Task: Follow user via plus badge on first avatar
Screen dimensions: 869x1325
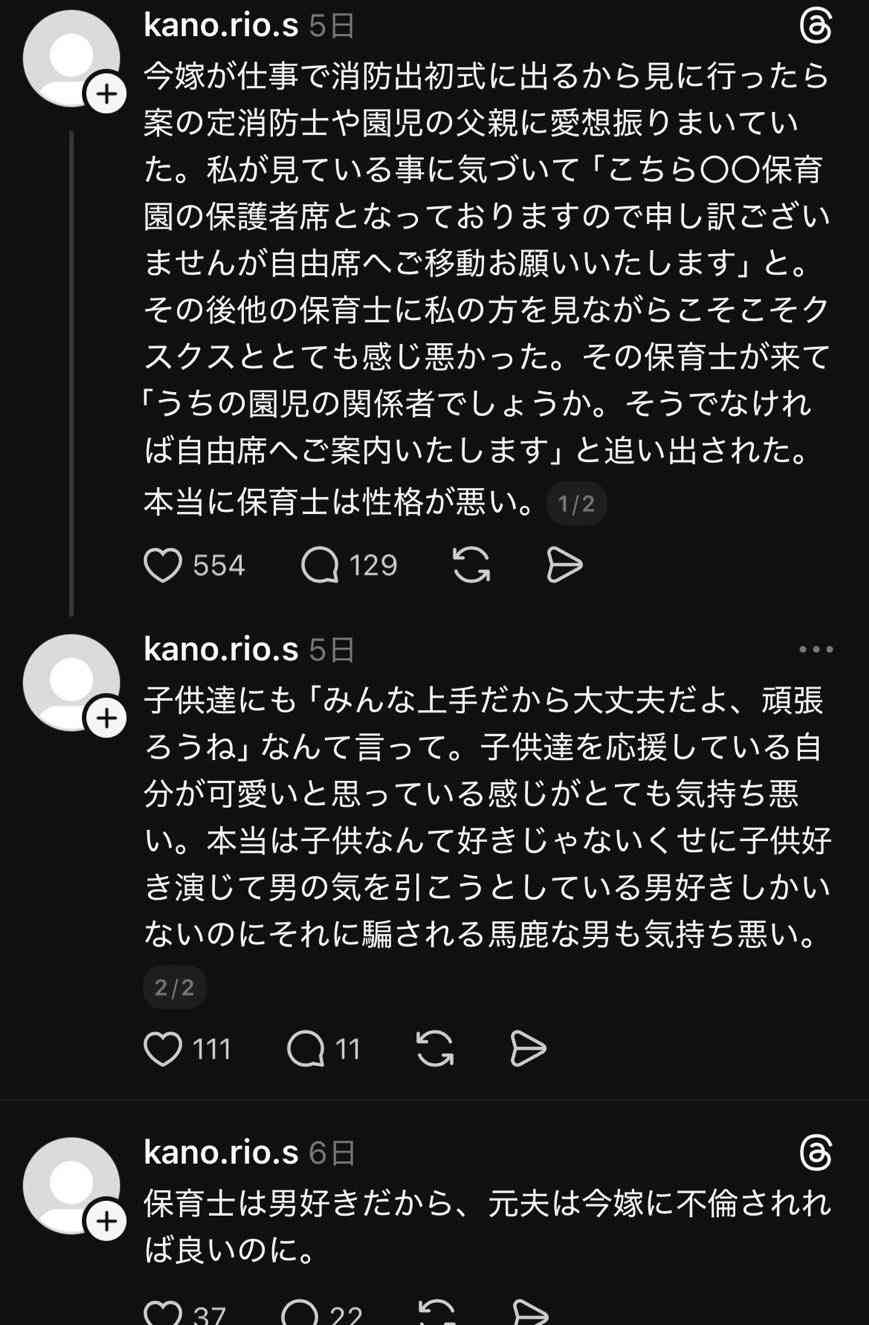Action: [x=107, y=95]
